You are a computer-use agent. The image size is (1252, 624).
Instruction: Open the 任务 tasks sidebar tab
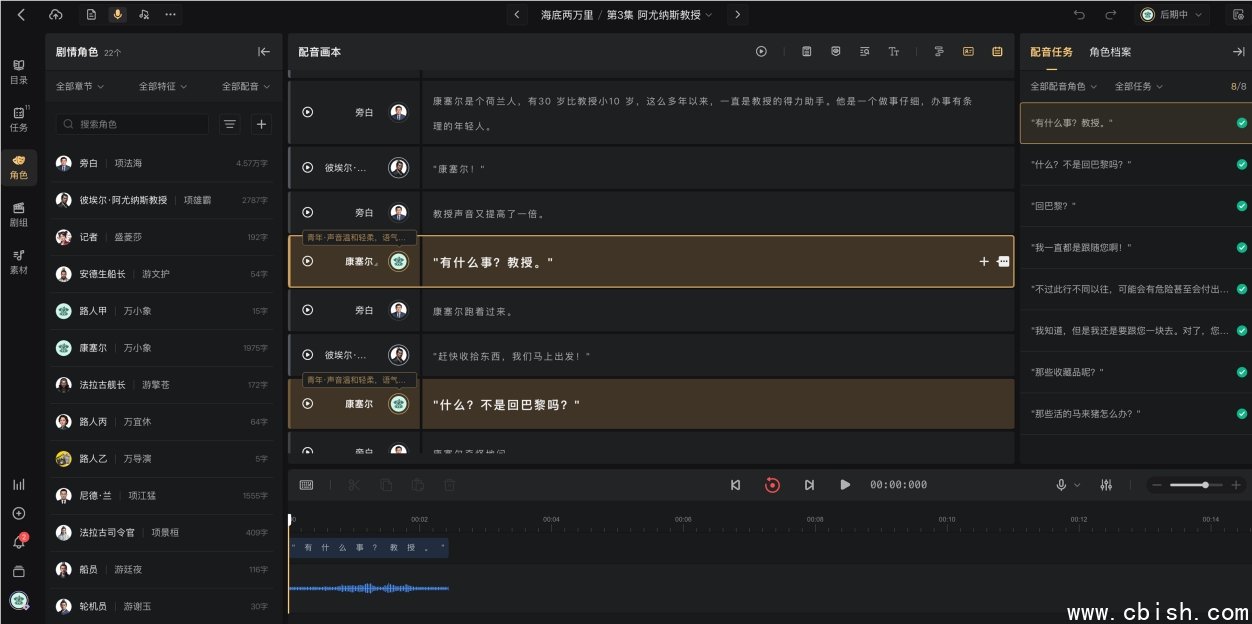(19, 119)
